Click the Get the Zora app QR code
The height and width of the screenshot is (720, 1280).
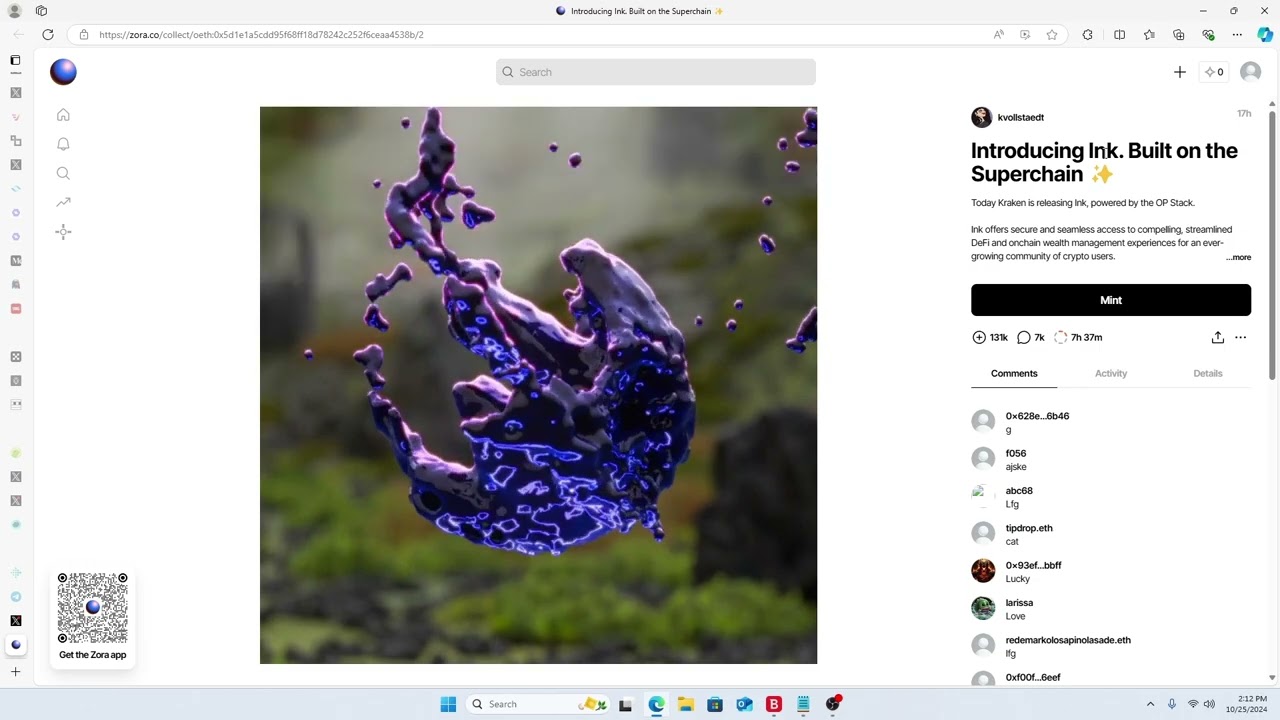(x=92, y=608)
